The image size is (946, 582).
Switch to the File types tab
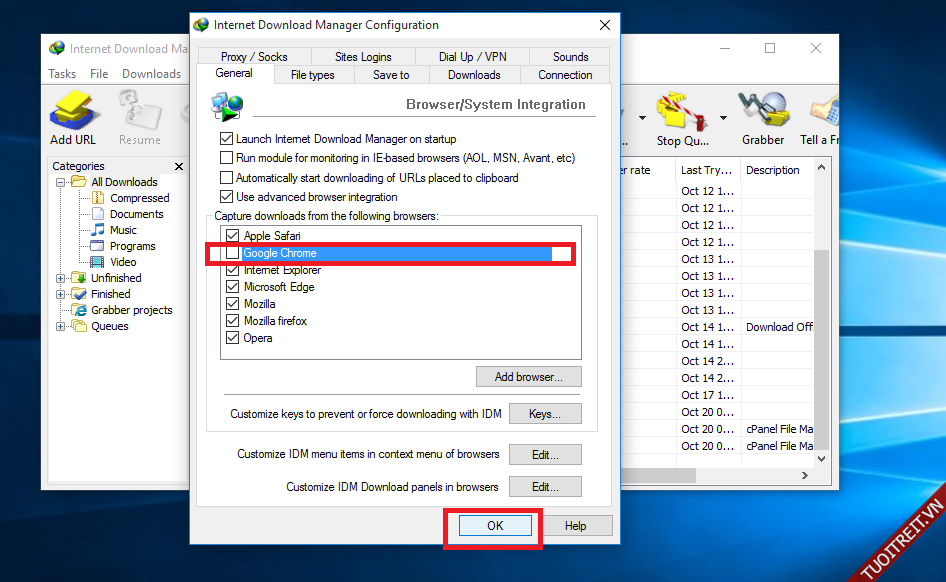312,75
